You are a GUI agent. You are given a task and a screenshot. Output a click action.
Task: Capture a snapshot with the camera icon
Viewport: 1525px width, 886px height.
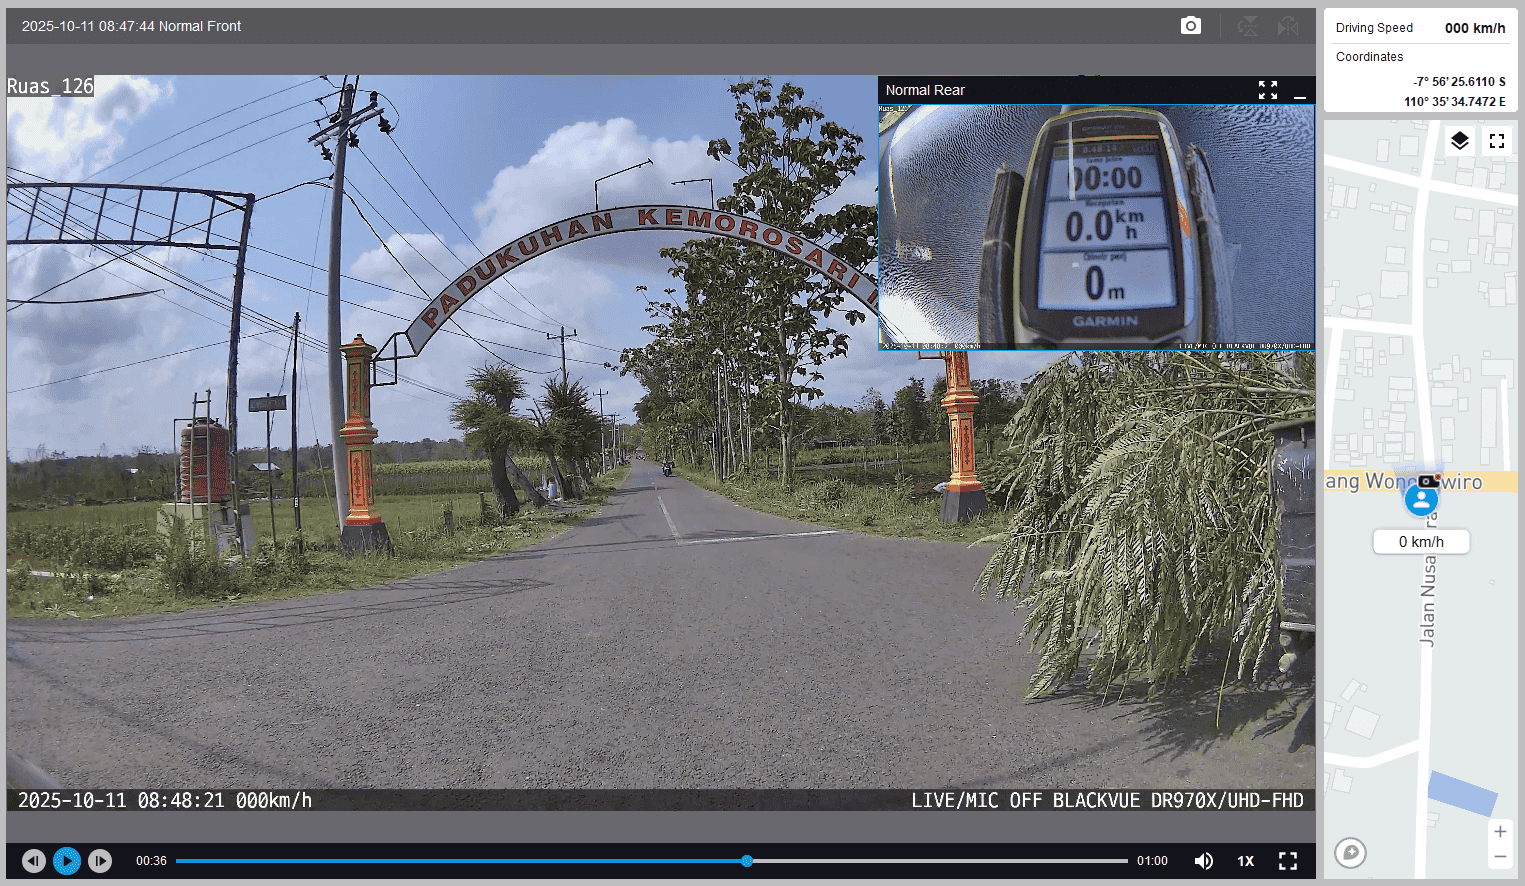(1190, 26)
